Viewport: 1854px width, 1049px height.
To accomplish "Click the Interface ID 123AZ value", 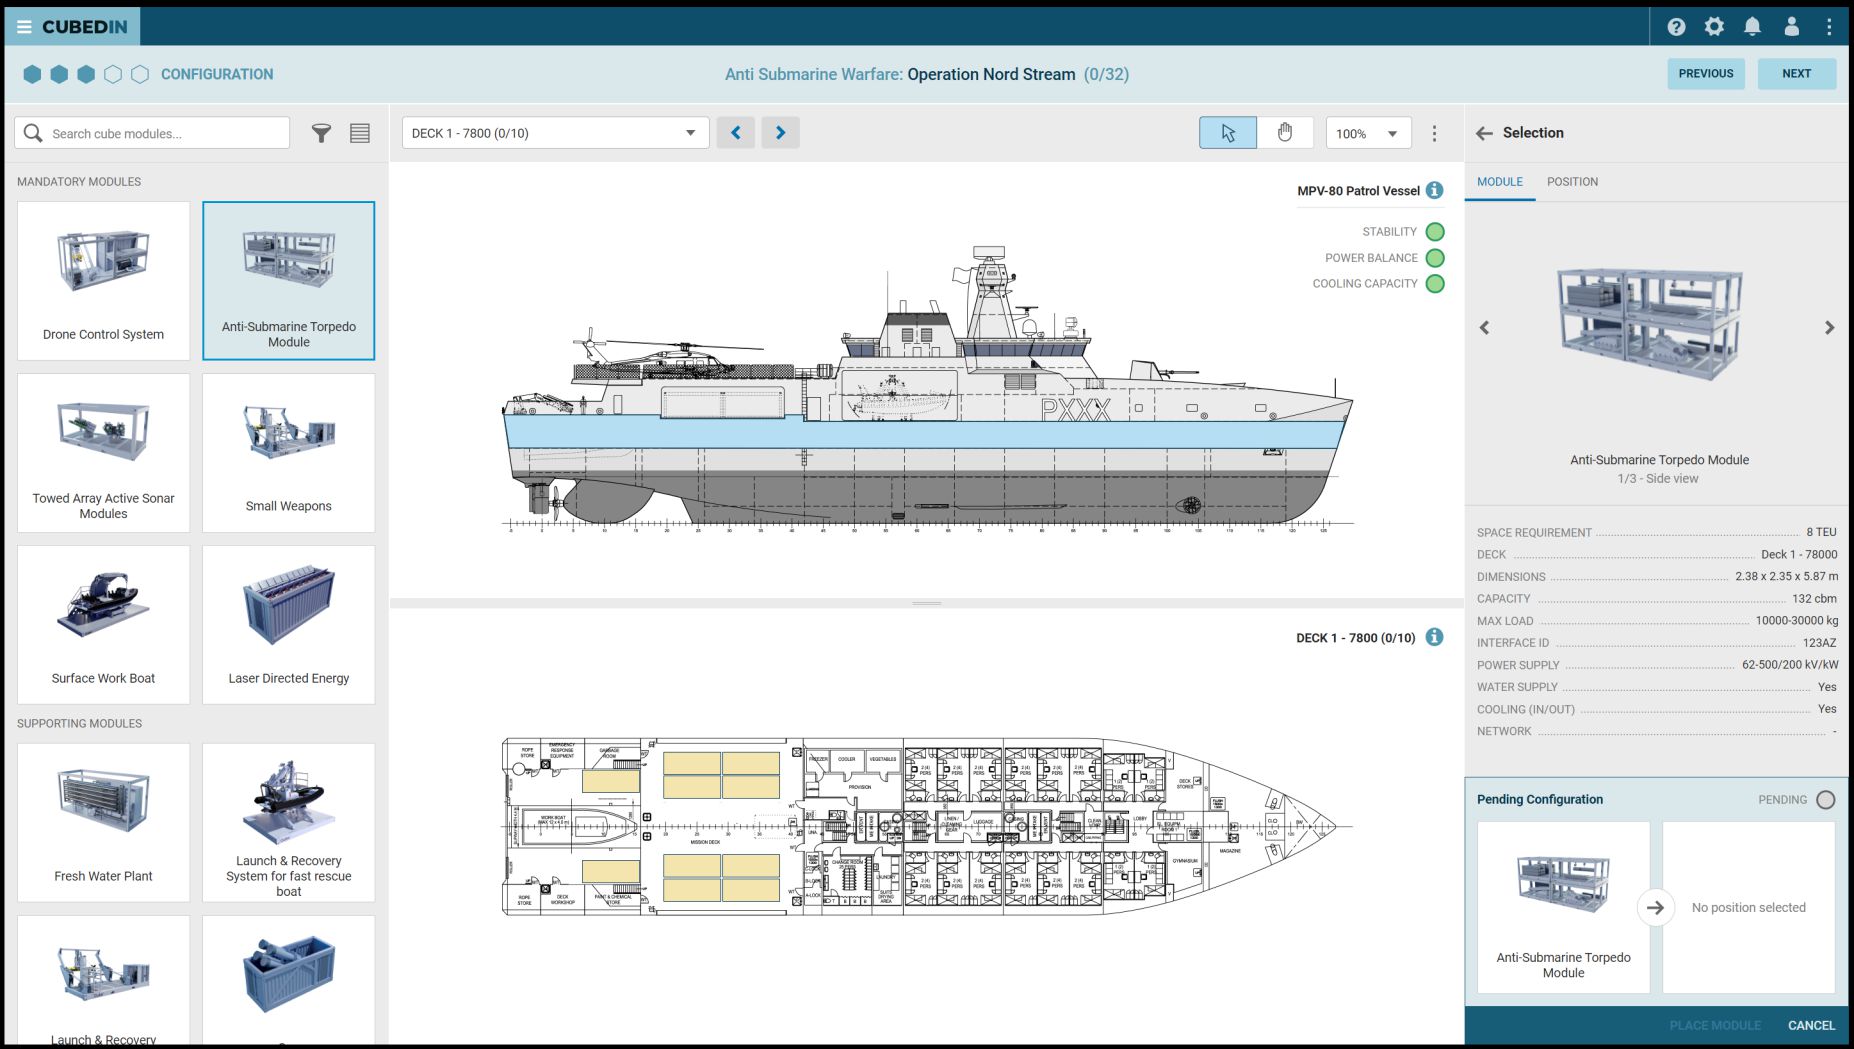I will click(1819, 643).
